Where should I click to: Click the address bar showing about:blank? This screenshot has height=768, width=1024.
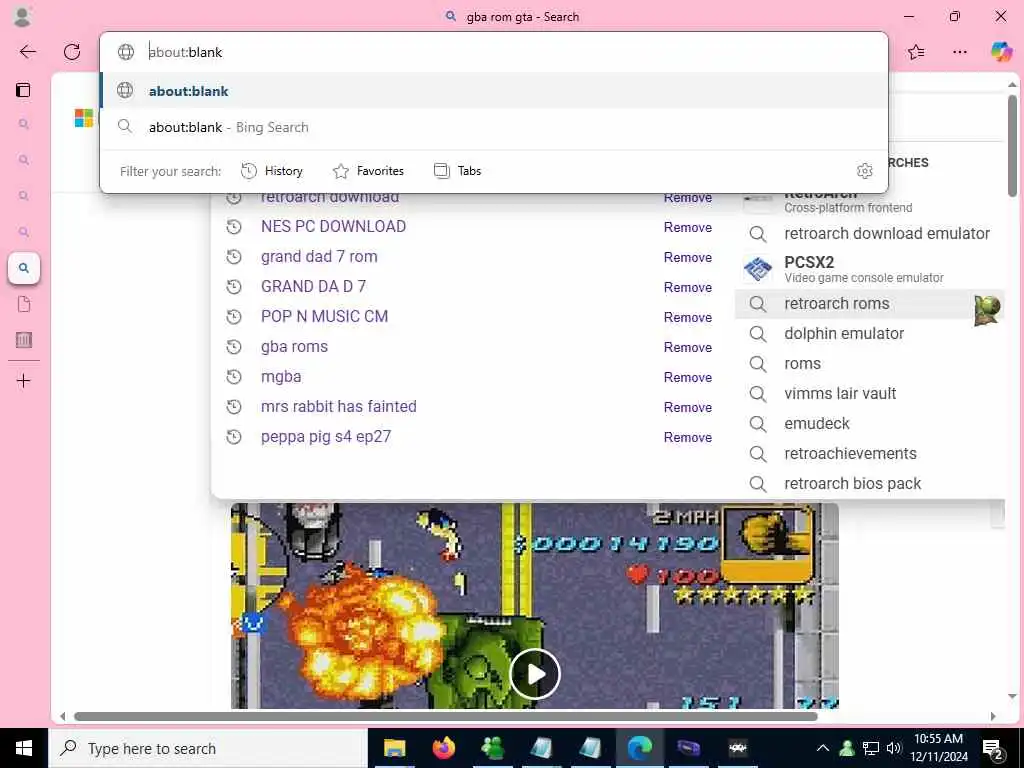[x=494, y=52]
